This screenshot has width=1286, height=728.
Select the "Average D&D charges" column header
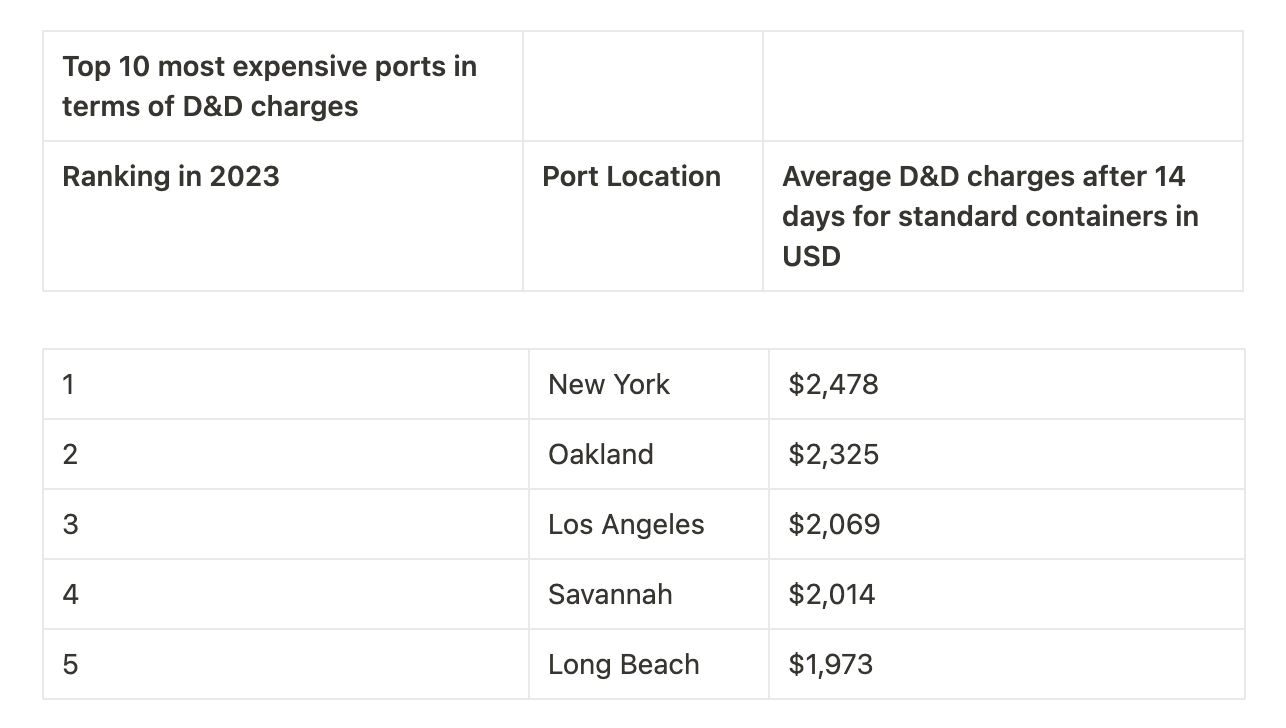point(990,216)
